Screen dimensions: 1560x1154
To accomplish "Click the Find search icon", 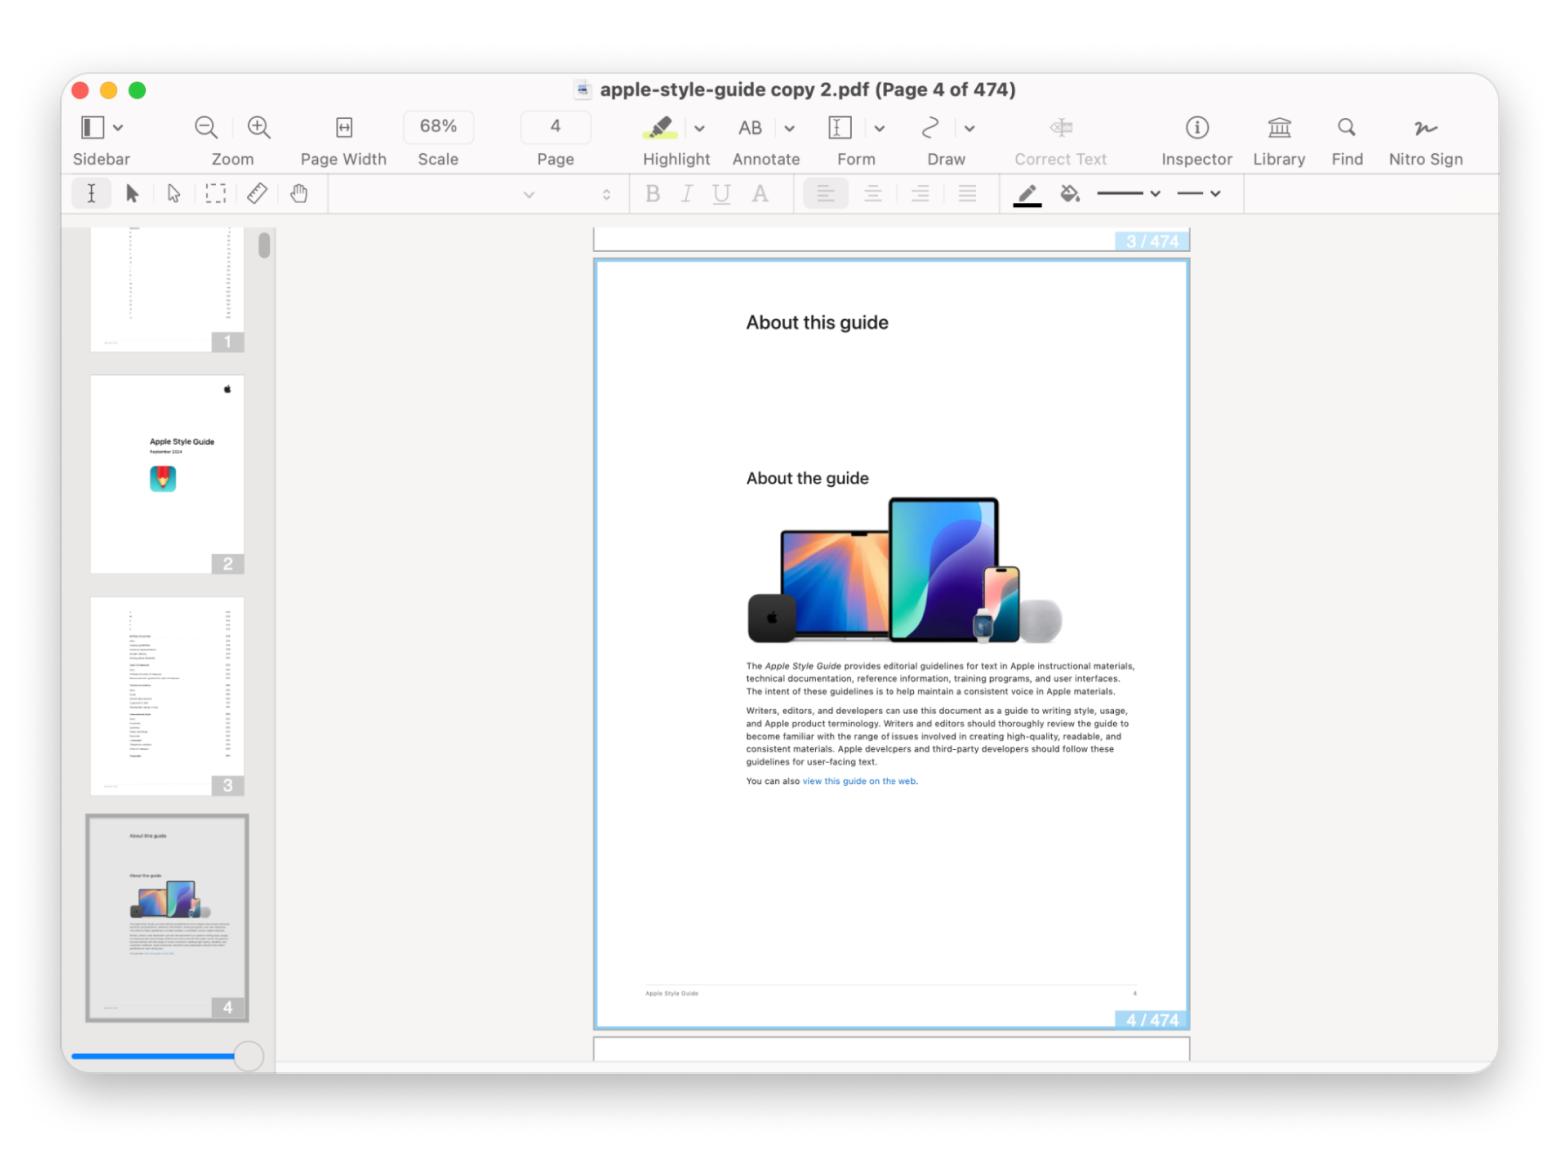I will [x=1346, y=127].
